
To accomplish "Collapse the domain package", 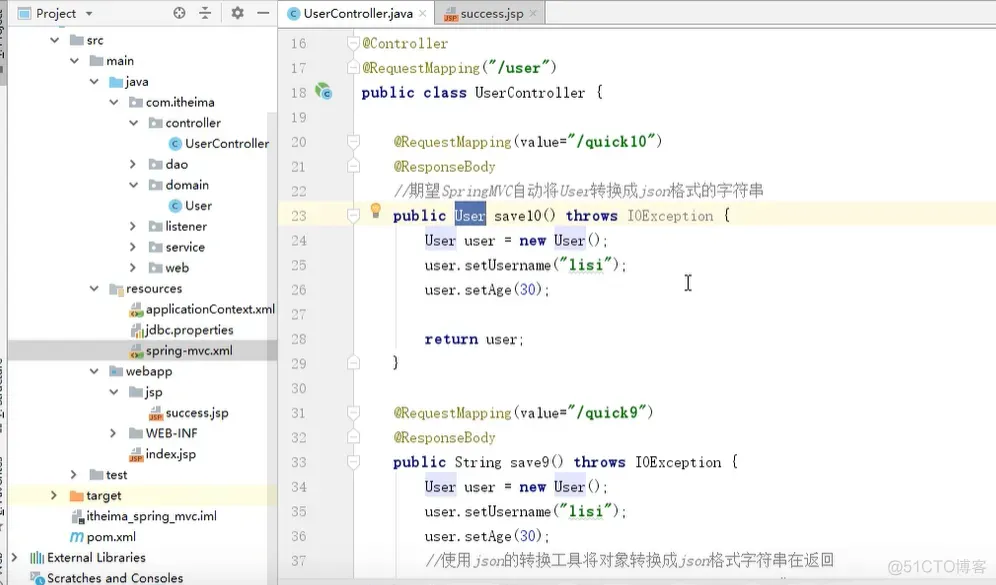I will 133,185.
